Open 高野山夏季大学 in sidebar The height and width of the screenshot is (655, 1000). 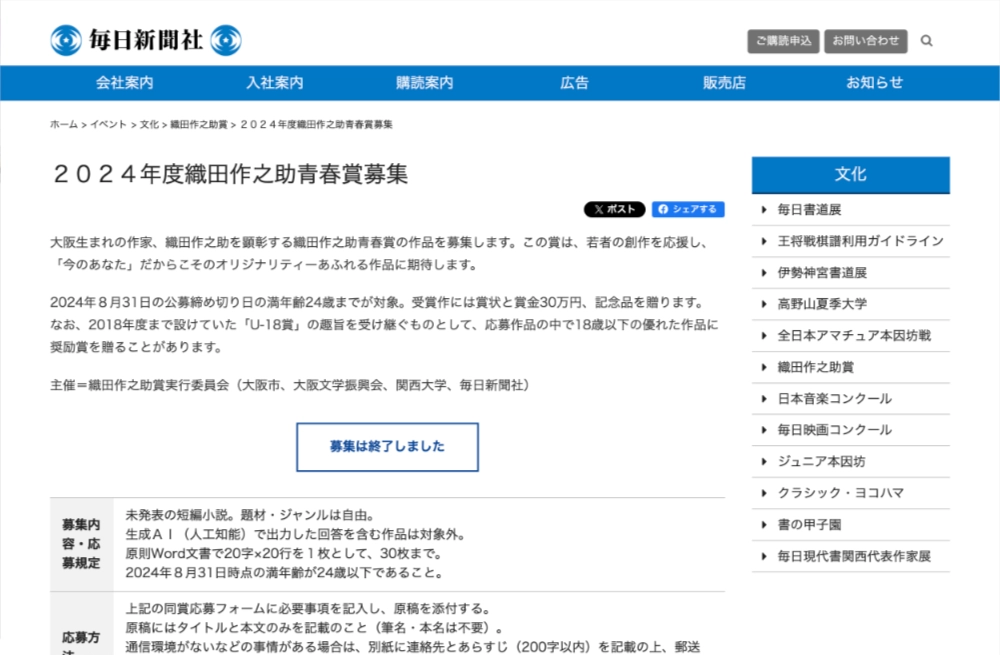[x=821, y=304]
